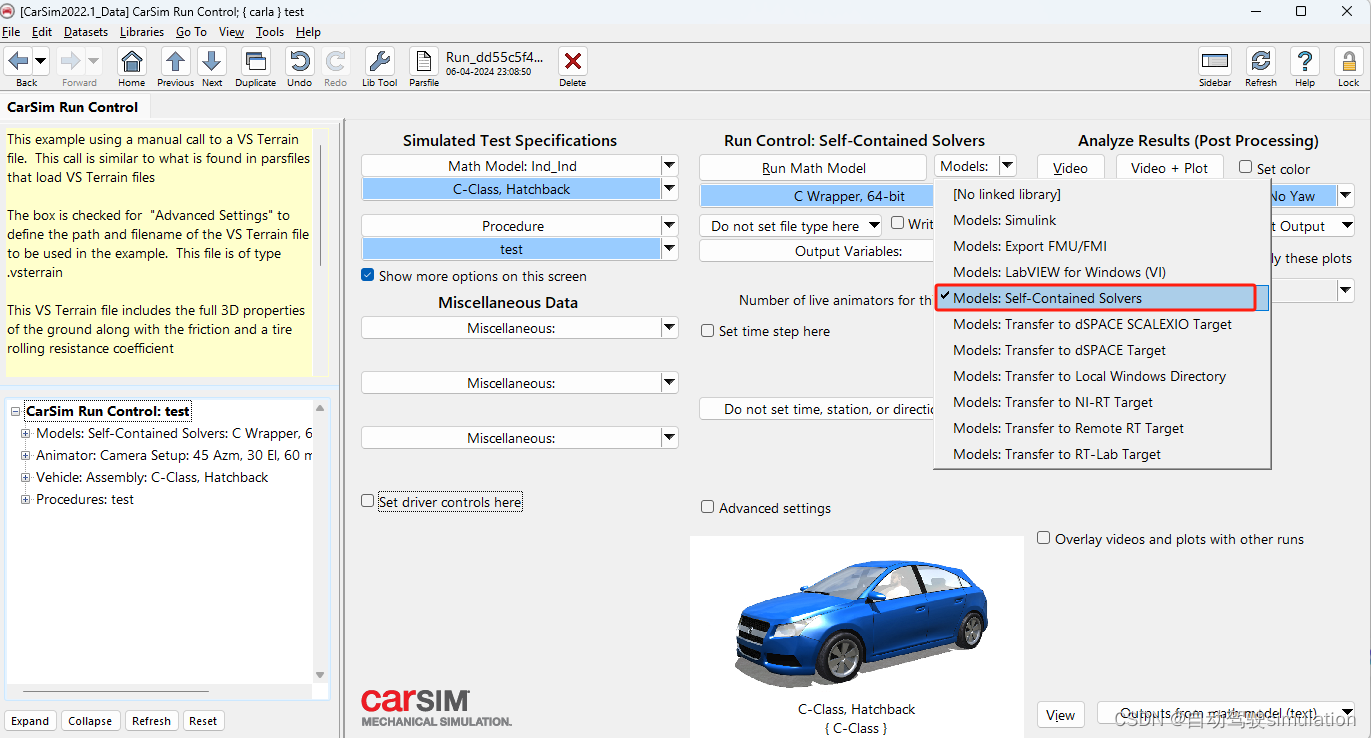Expand Models: Self-Contained Solvers tree node

(25, 433)
